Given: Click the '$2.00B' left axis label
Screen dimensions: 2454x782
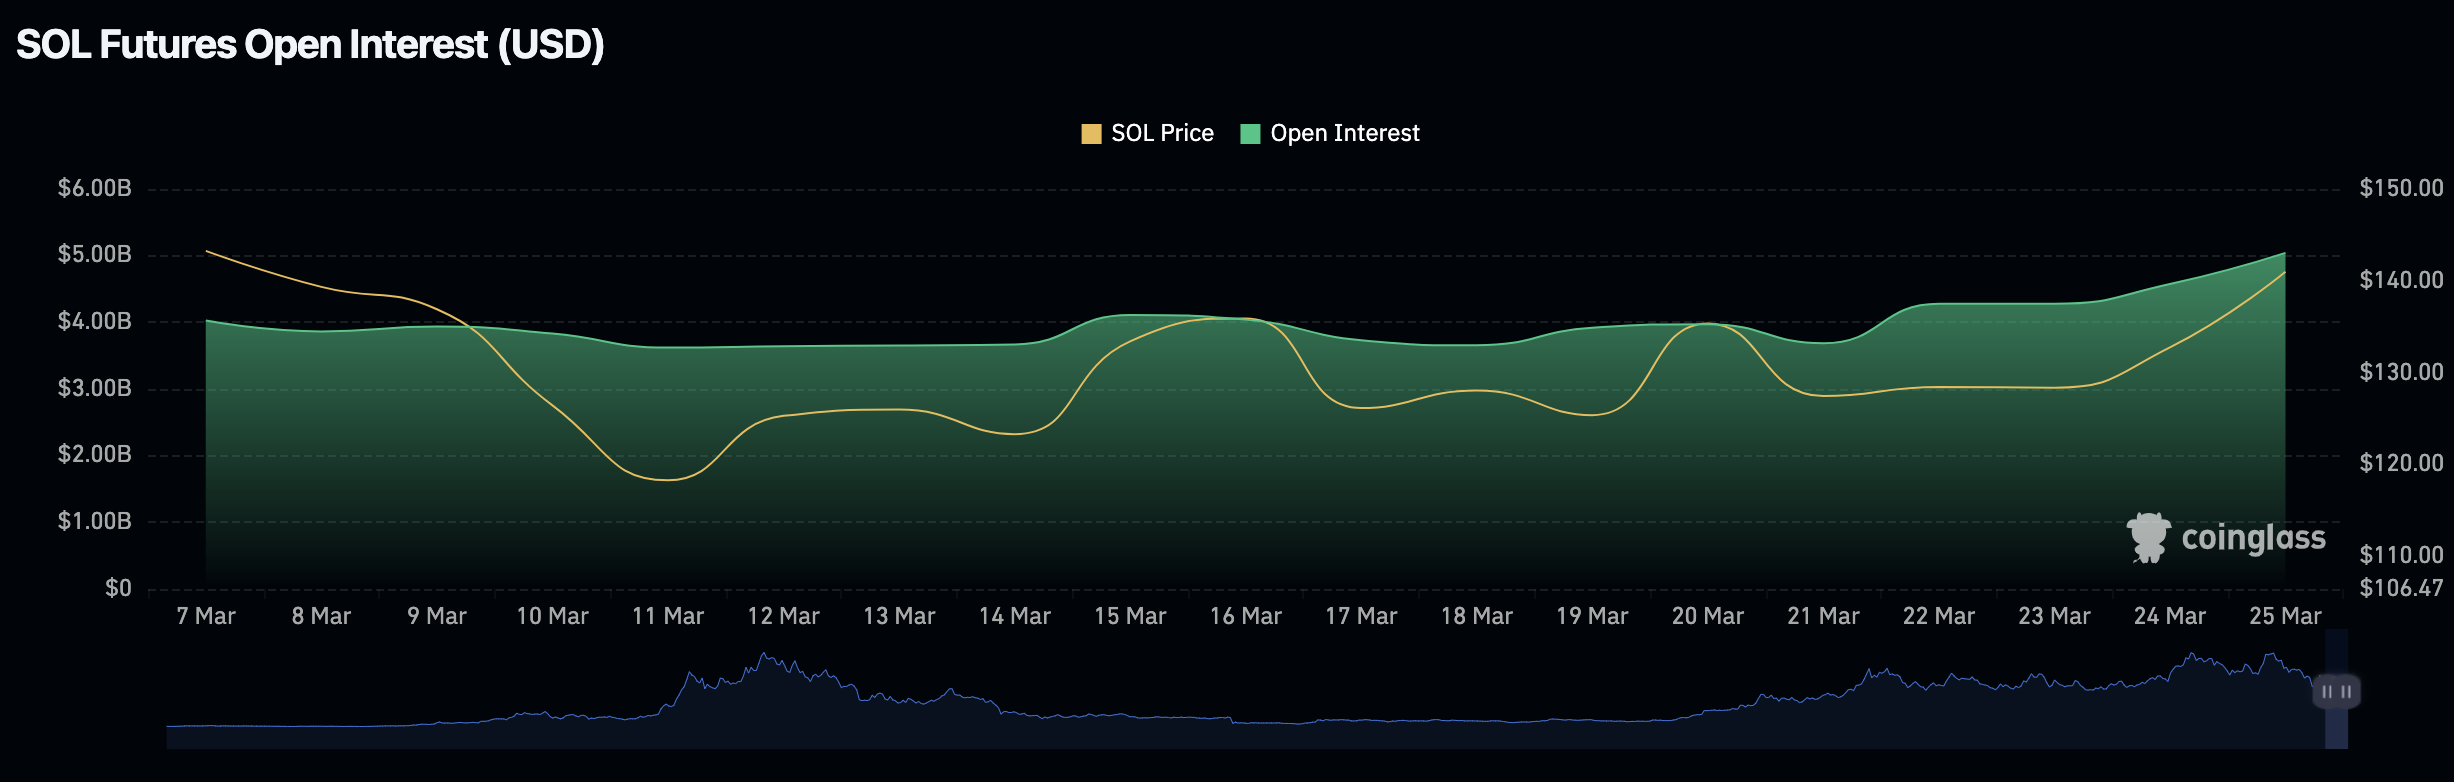Looking at the screenshot, I should (95, 454).
